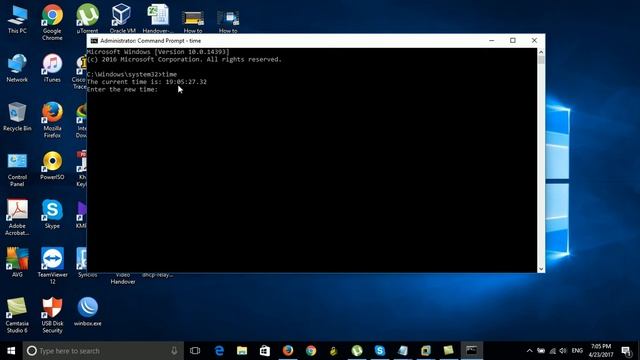Click the 'The current time is' output line

tap(147, 82)
